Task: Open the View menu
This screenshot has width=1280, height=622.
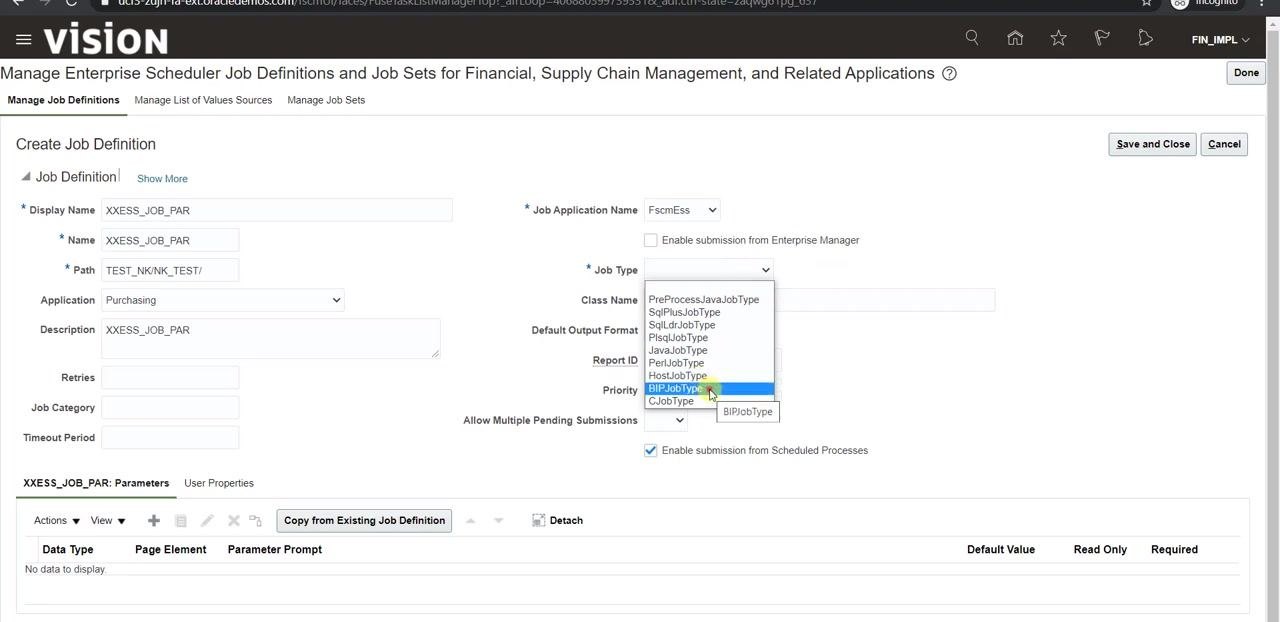Action: point(108,520)
